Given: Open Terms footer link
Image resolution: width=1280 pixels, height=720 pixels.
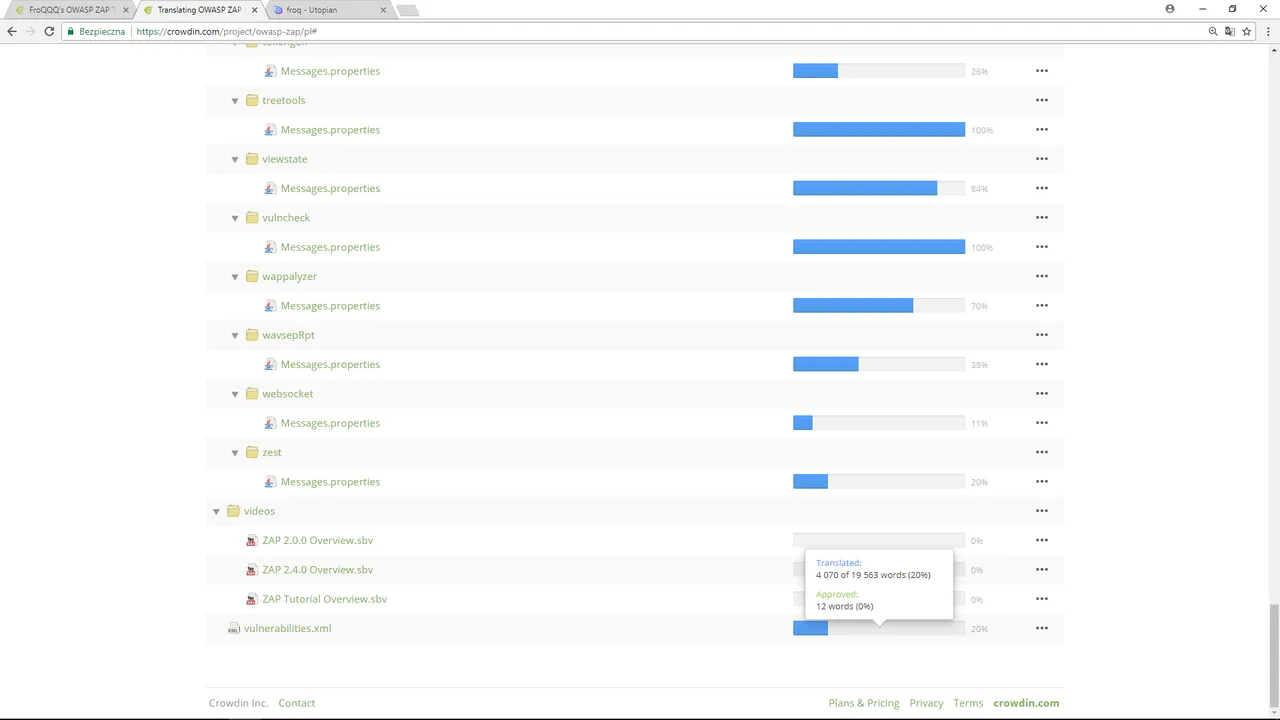Looking at the screenshot, I should coord(968,703).
